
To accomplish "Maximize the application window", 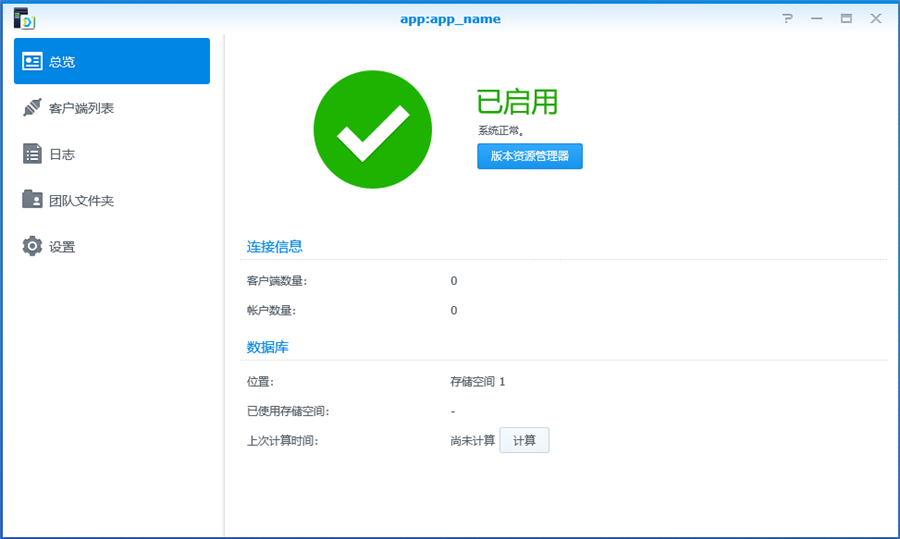I will pyautogui.click(x=846, y=19).
